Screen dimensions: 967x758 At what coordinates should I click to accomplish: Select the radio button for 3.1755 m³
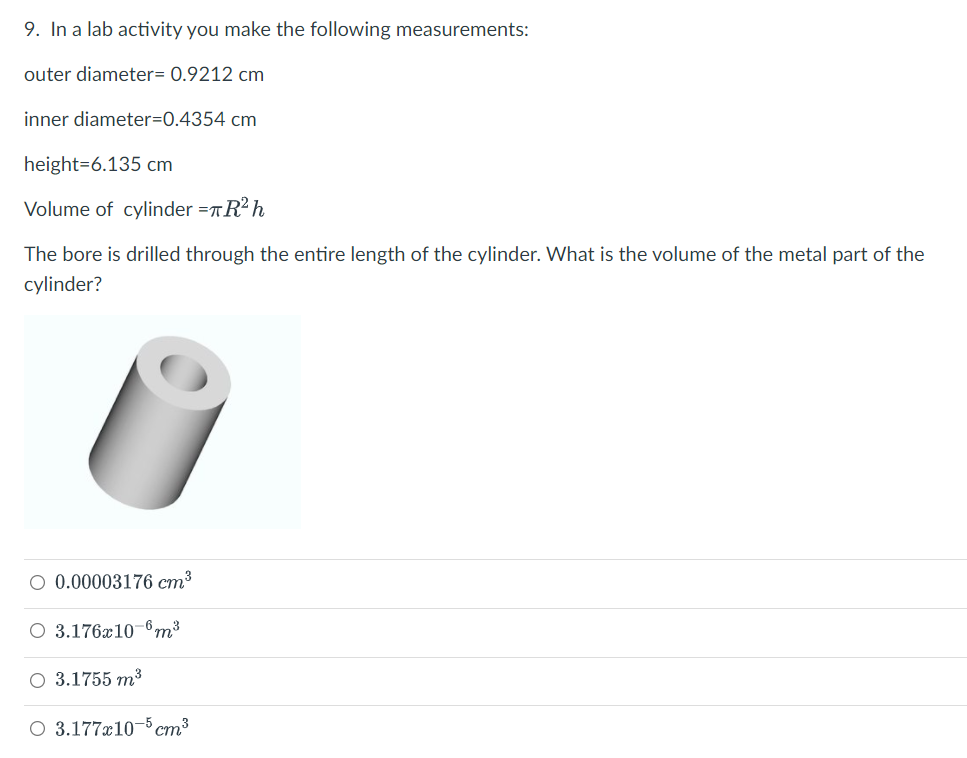coord(36,680)
